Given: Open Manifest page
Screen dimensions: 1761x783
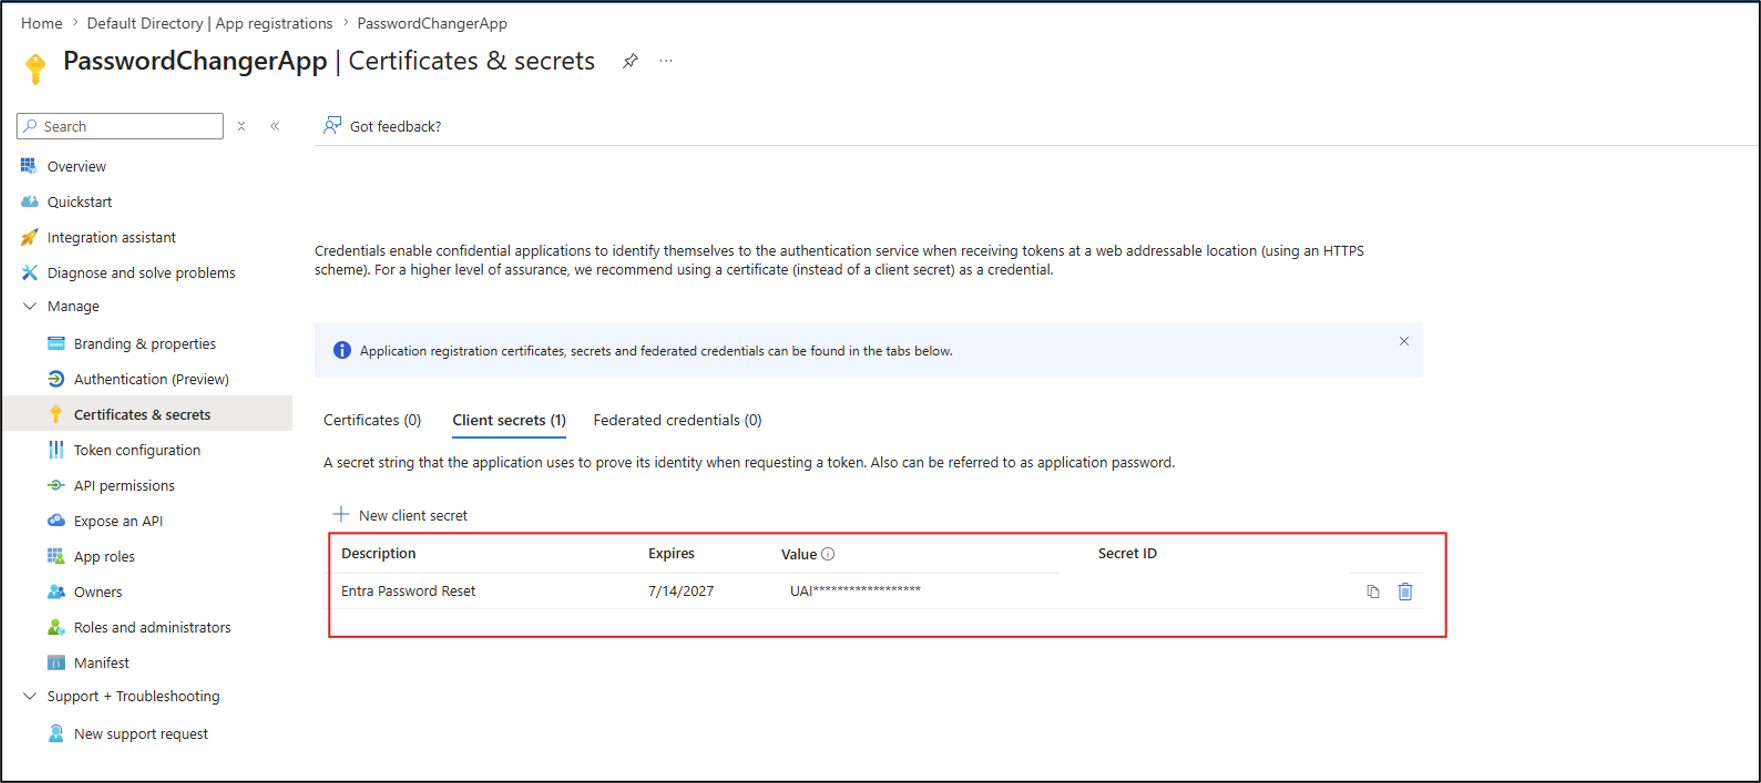Looking at the screenshot, I should (x=101, y=663).
